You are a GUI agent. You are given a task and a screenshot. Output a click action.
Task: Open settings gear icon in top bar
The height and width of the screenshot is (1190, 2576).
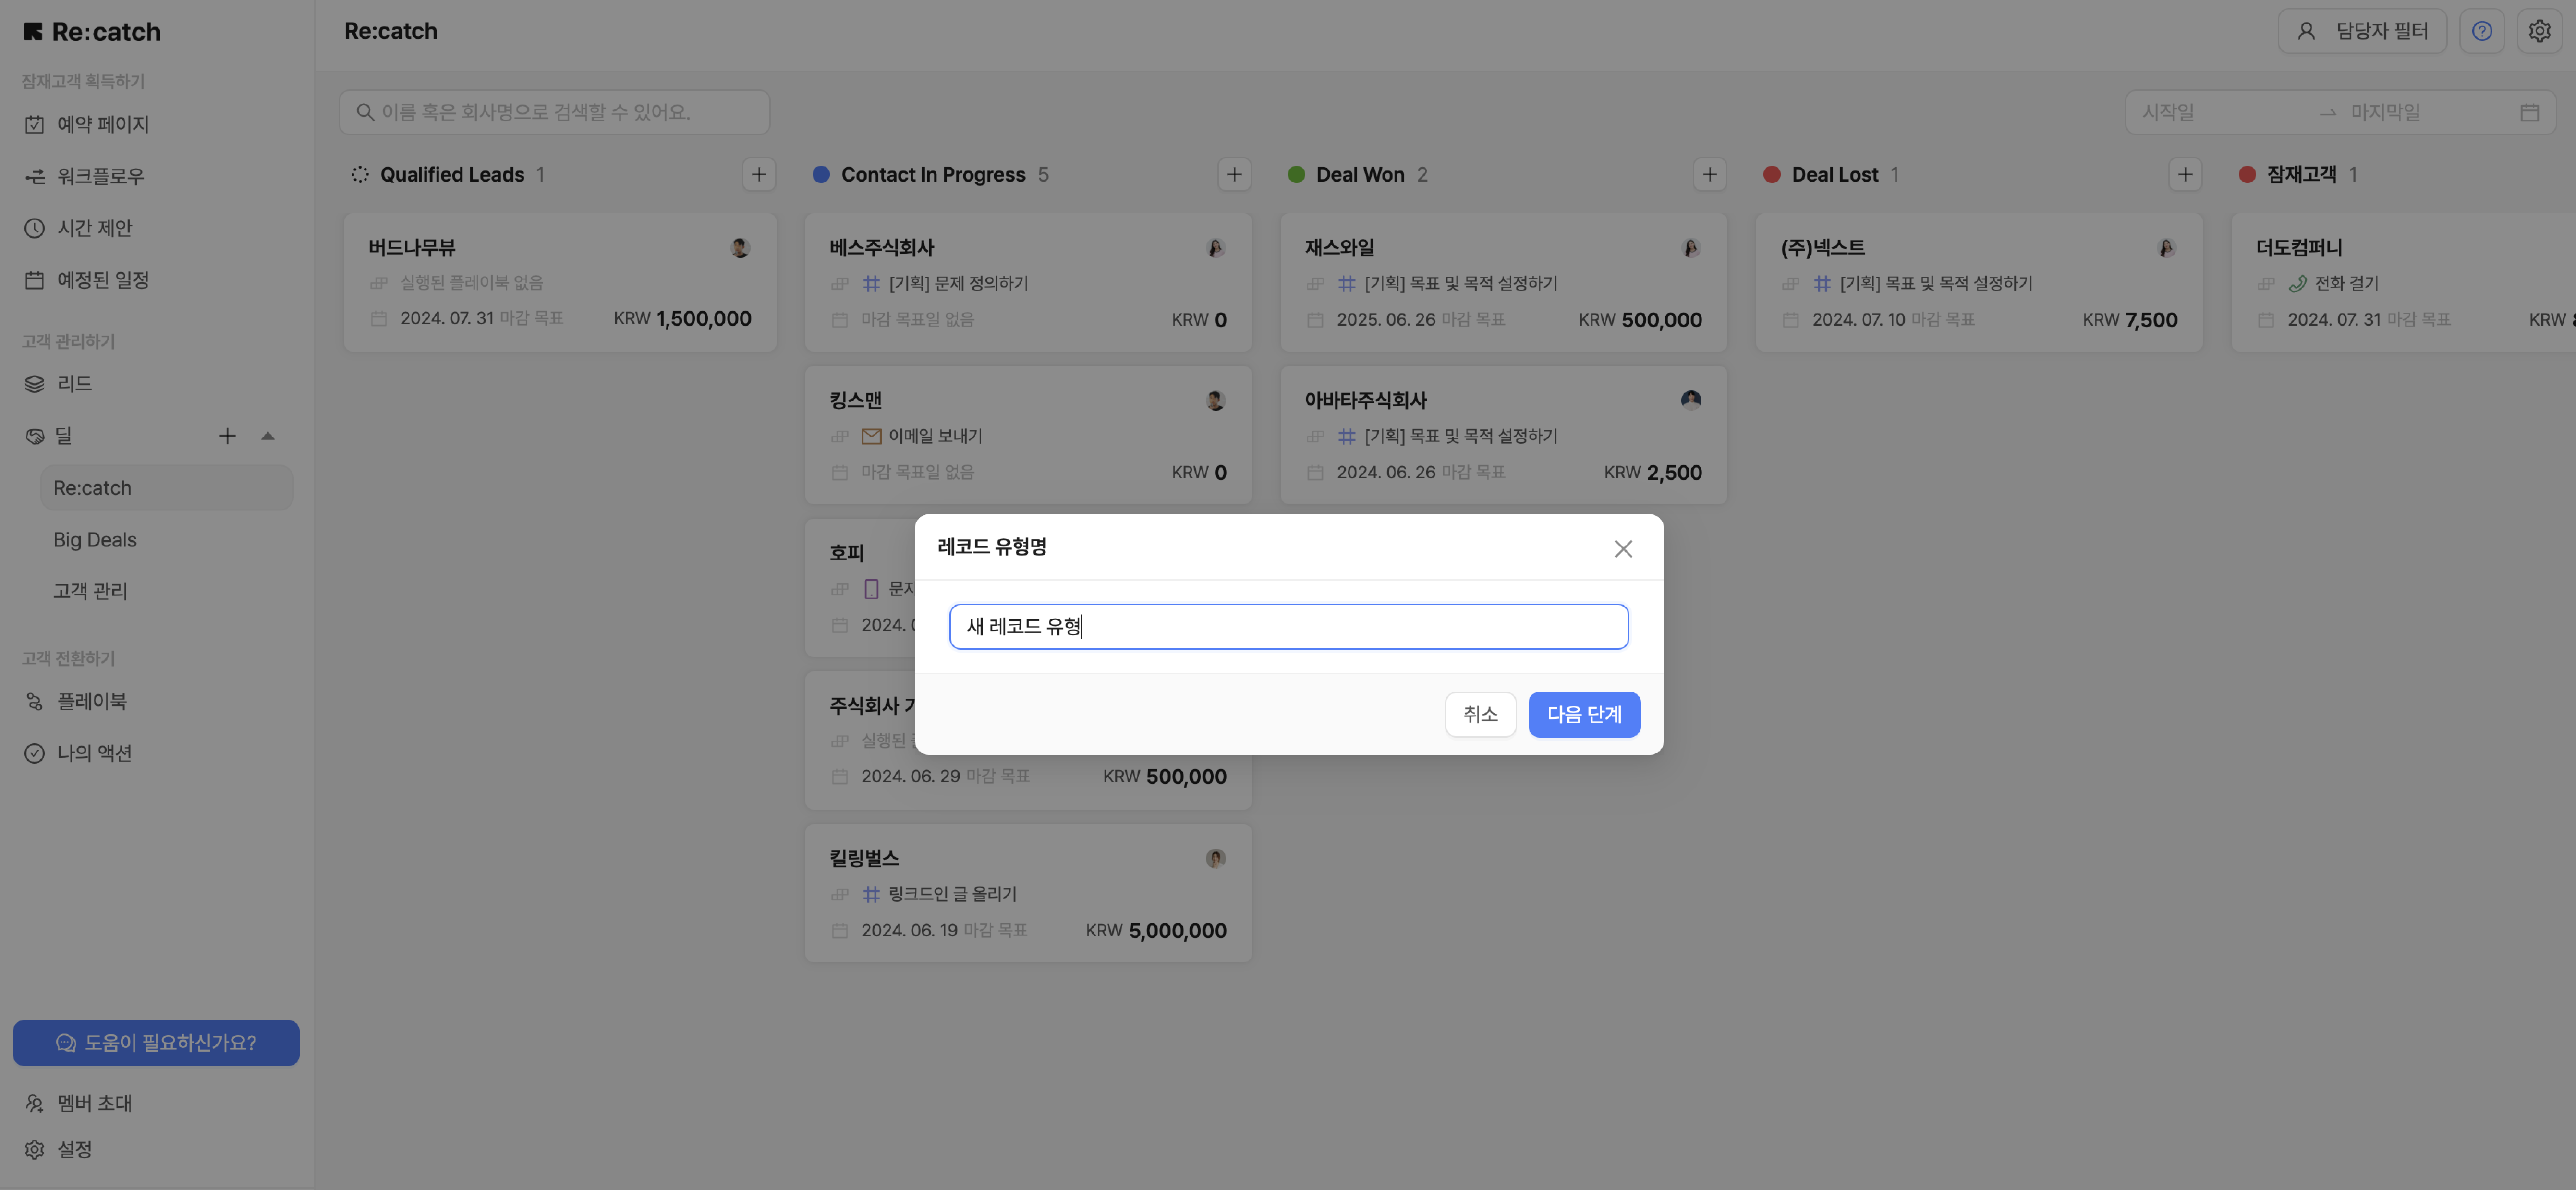[x=2539, y=31]
